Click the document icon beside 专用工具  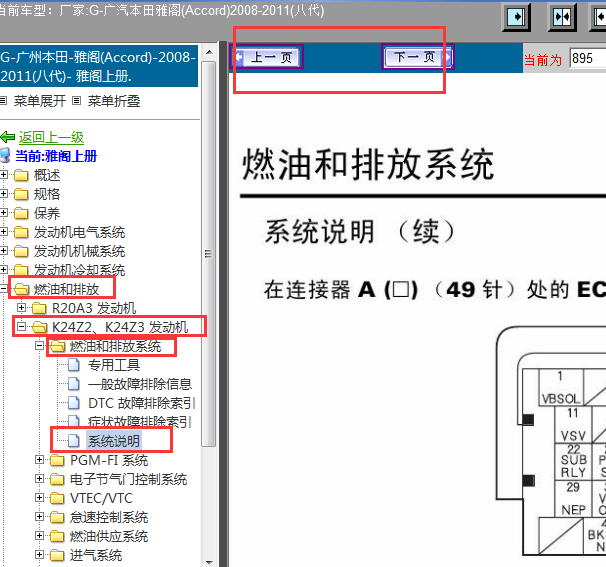pyautogui.click(x=73, y=365)
